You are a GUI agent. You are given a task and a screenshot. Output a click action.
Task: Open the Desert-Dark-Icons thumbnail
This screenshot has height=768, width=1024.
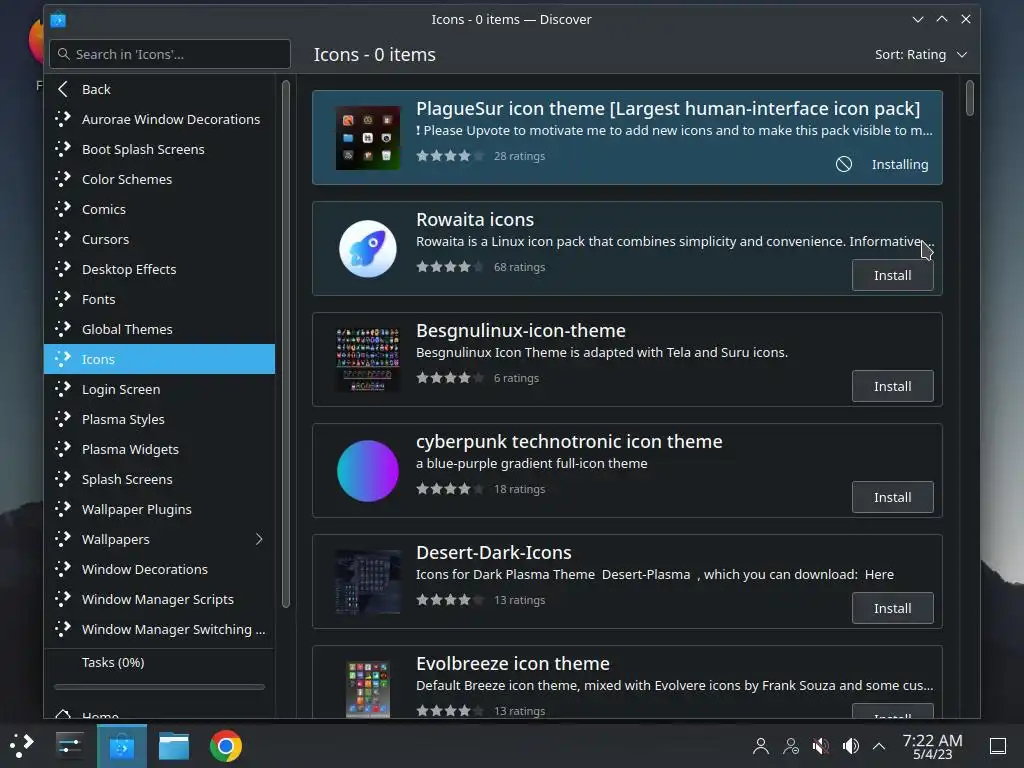[x=368, y=582]
